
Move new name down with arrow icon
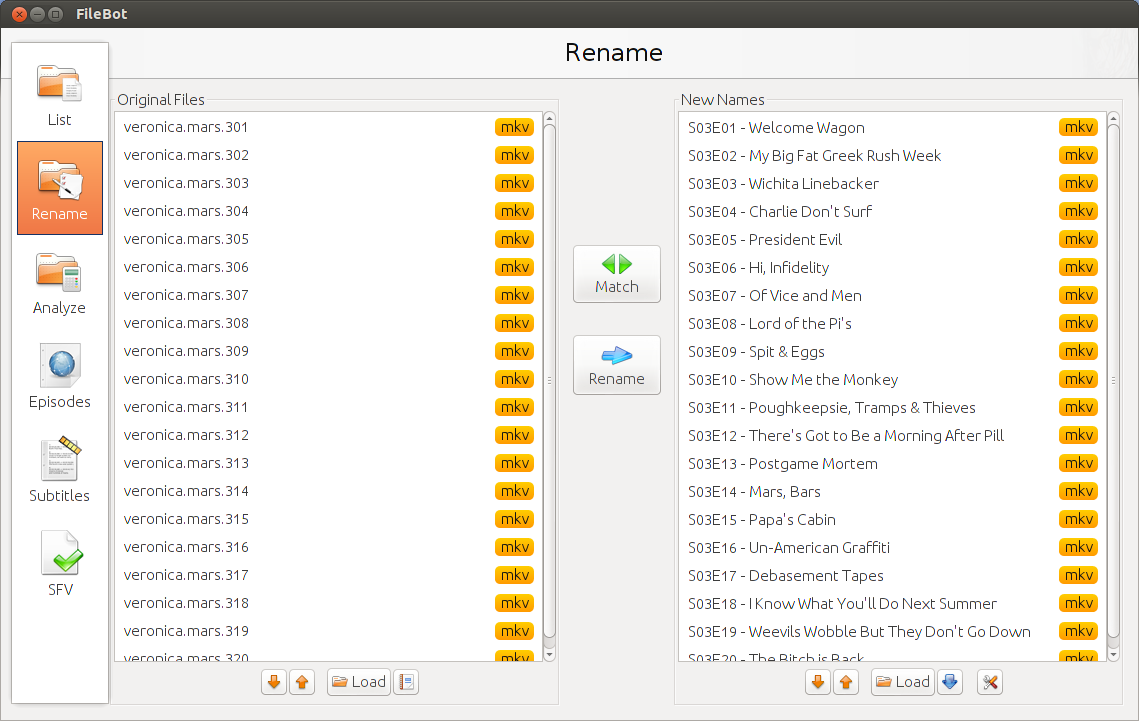pyautogui.click(x=818, y=682)
